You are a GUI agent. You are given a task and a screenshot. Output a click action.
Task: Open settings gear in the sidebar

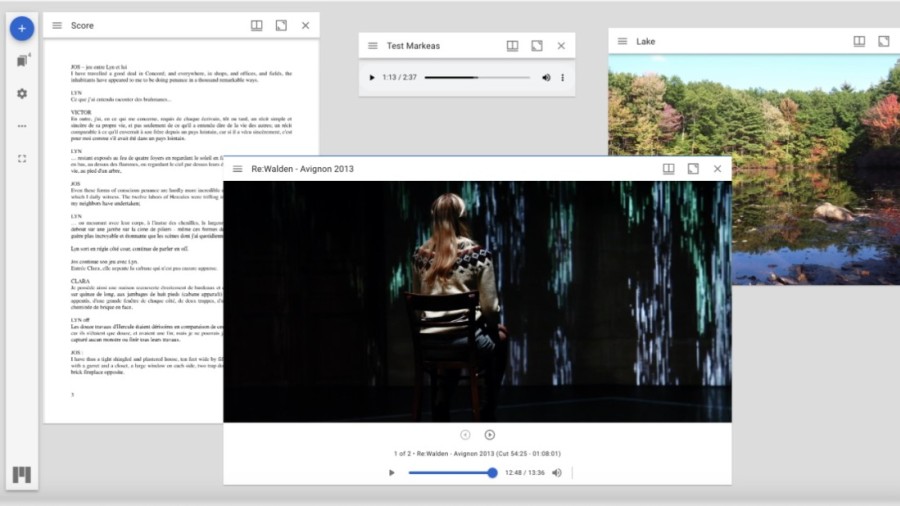pos(22,94)
